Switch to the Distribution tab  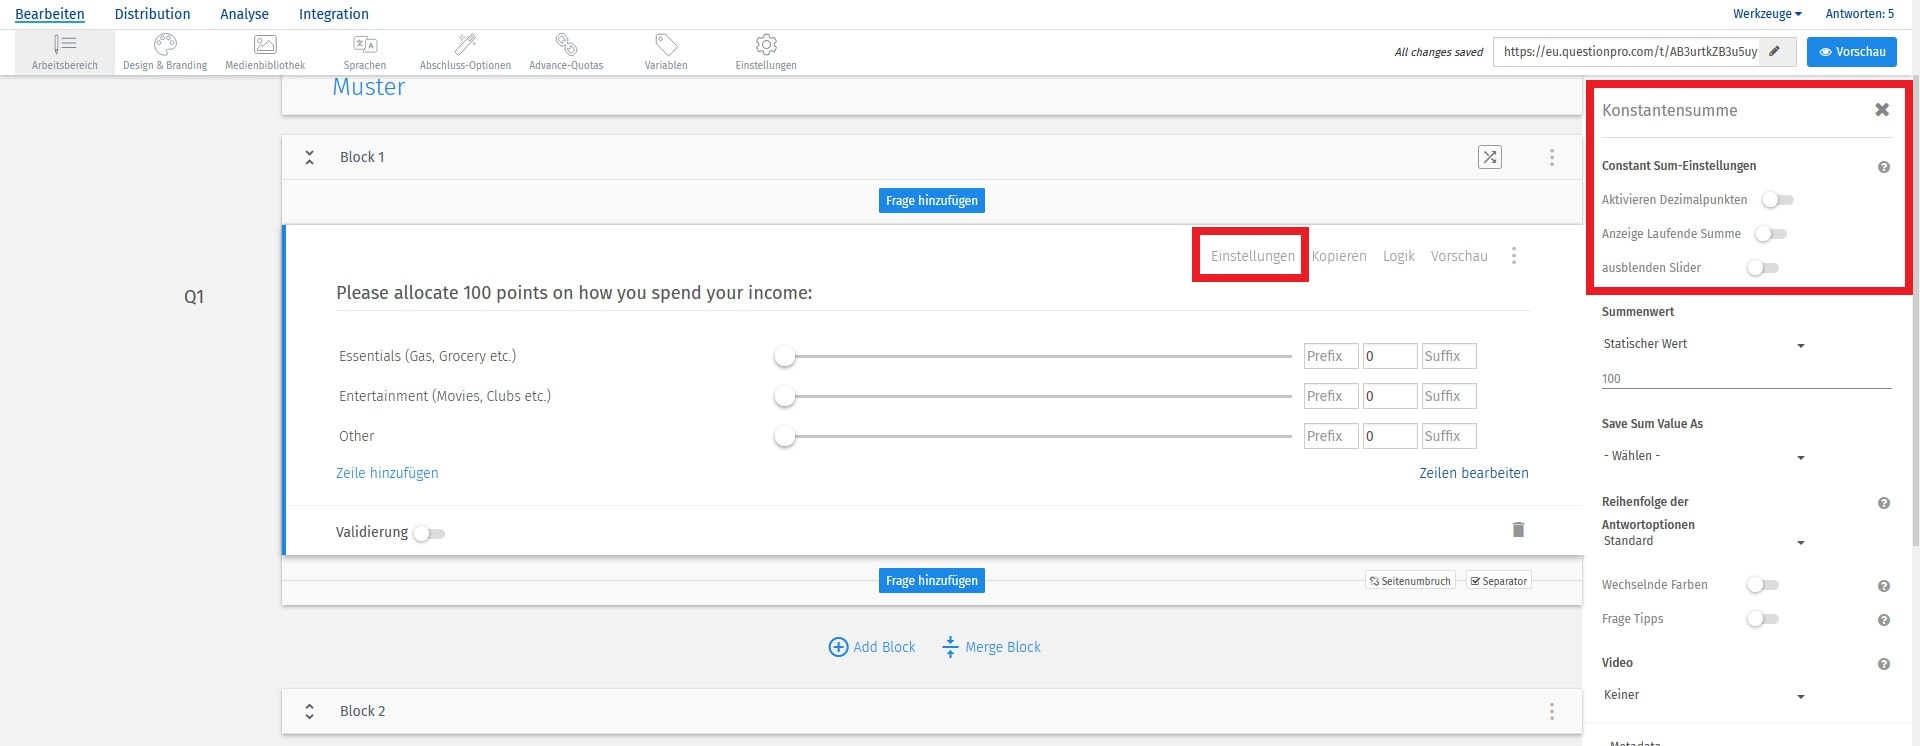tap(152, 14)
